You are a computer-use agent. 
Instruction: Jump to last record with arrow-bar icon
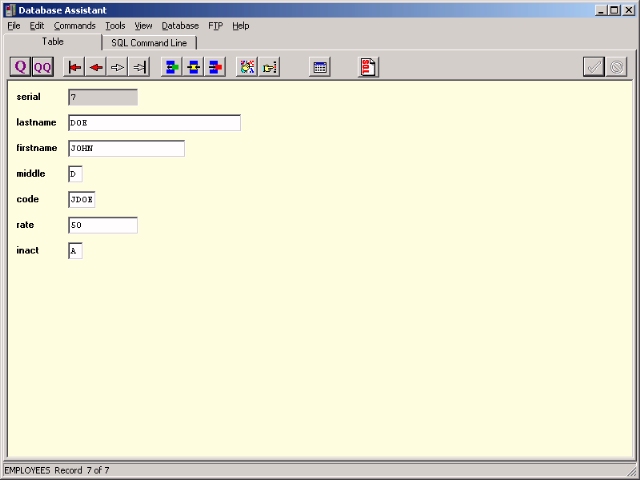tap(139, 67)
